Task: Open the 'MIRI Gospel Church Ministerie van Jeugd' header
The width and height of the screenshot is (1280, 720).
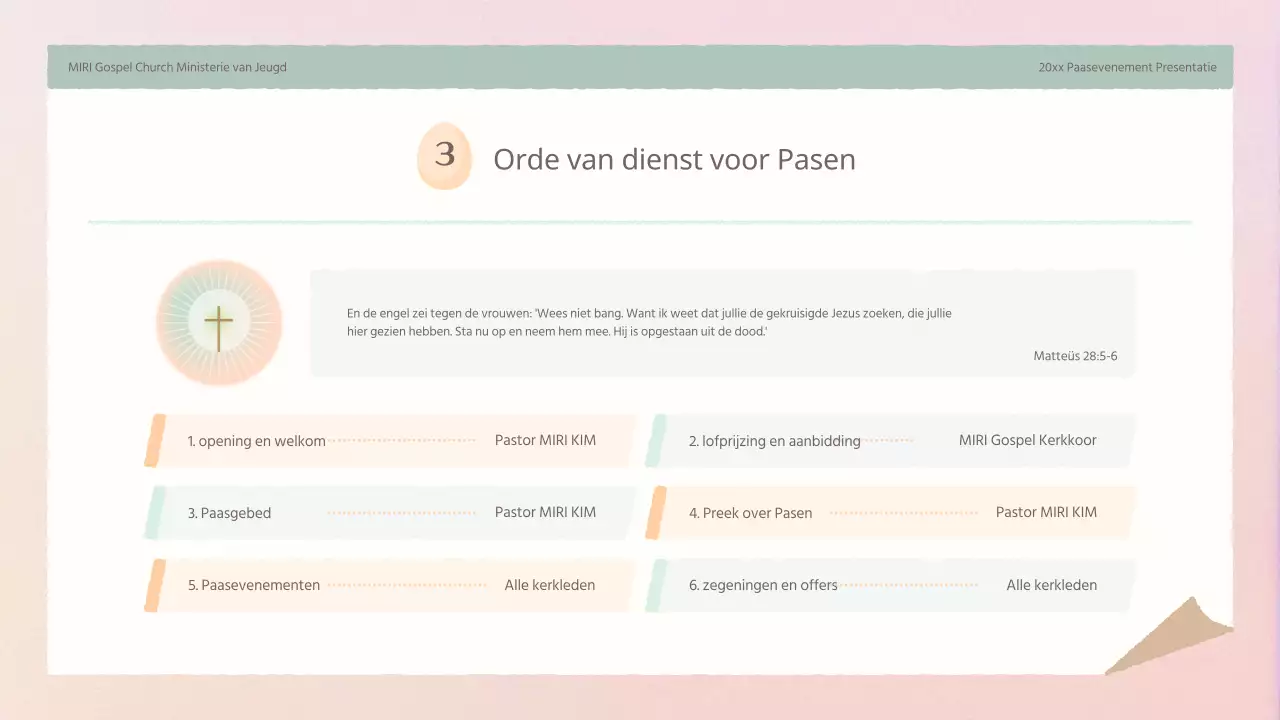Action: 176,67
